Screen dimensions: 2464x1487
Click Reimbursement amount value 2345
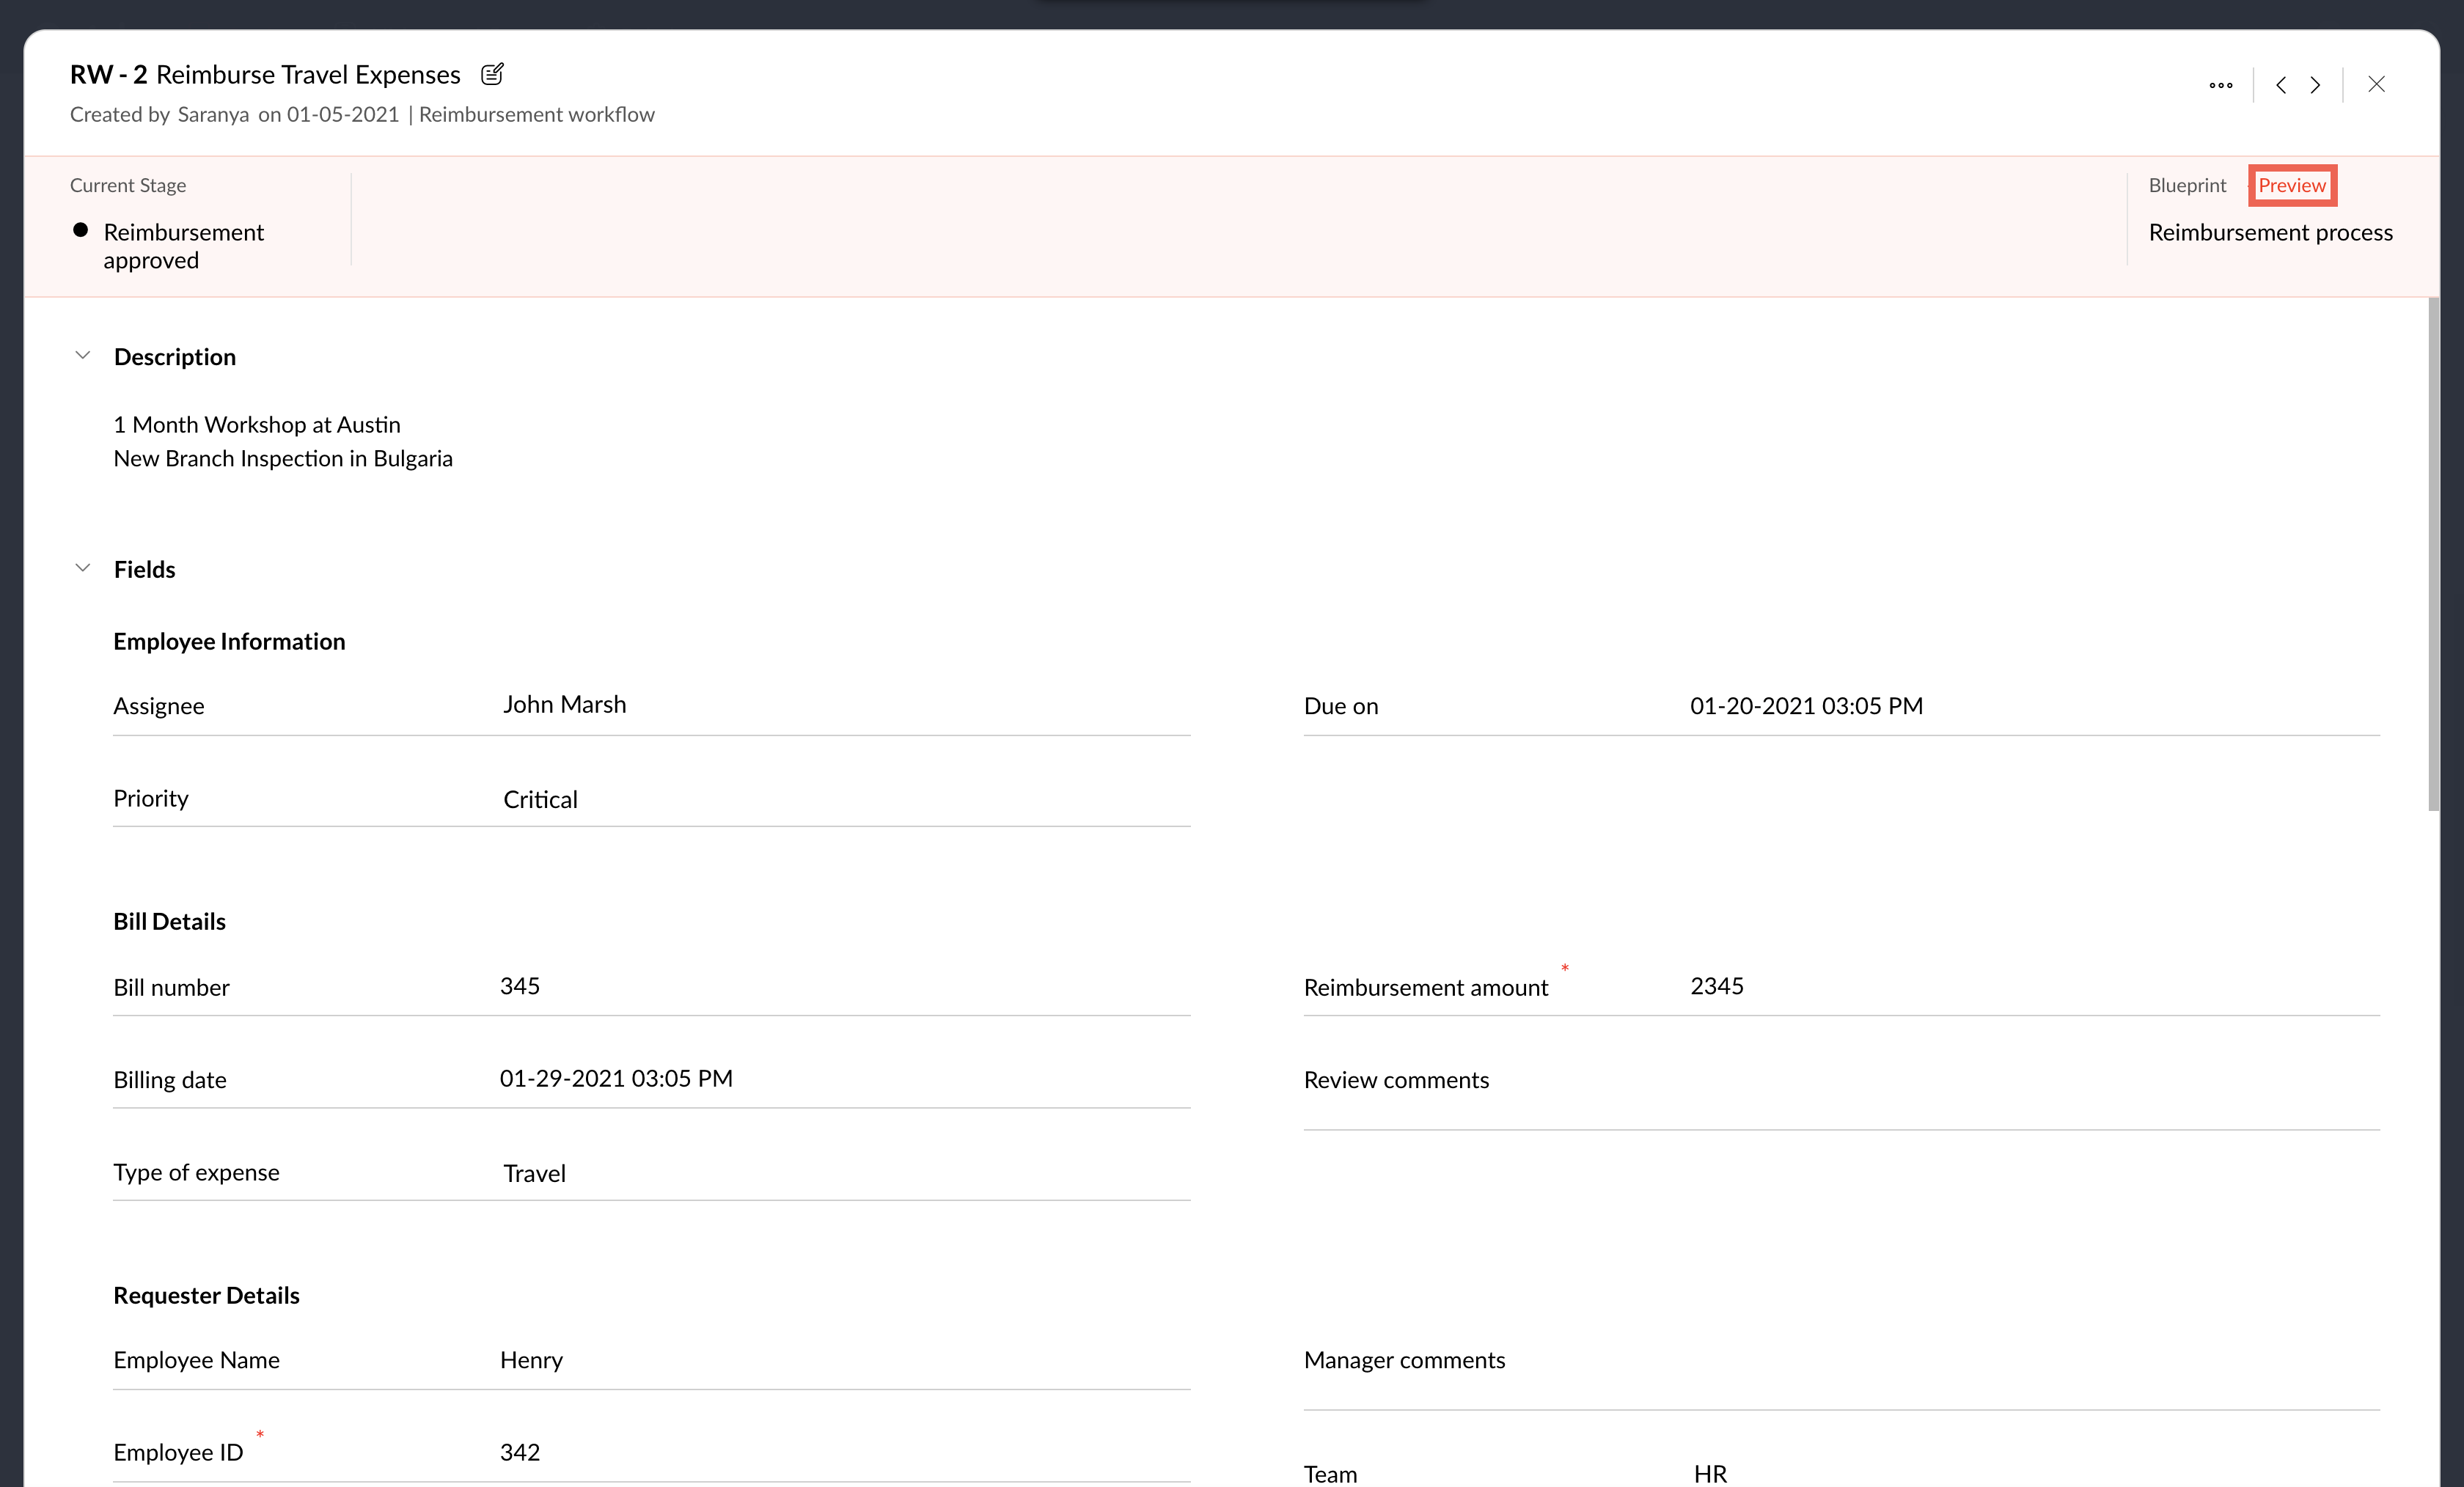pos(1716,986)
